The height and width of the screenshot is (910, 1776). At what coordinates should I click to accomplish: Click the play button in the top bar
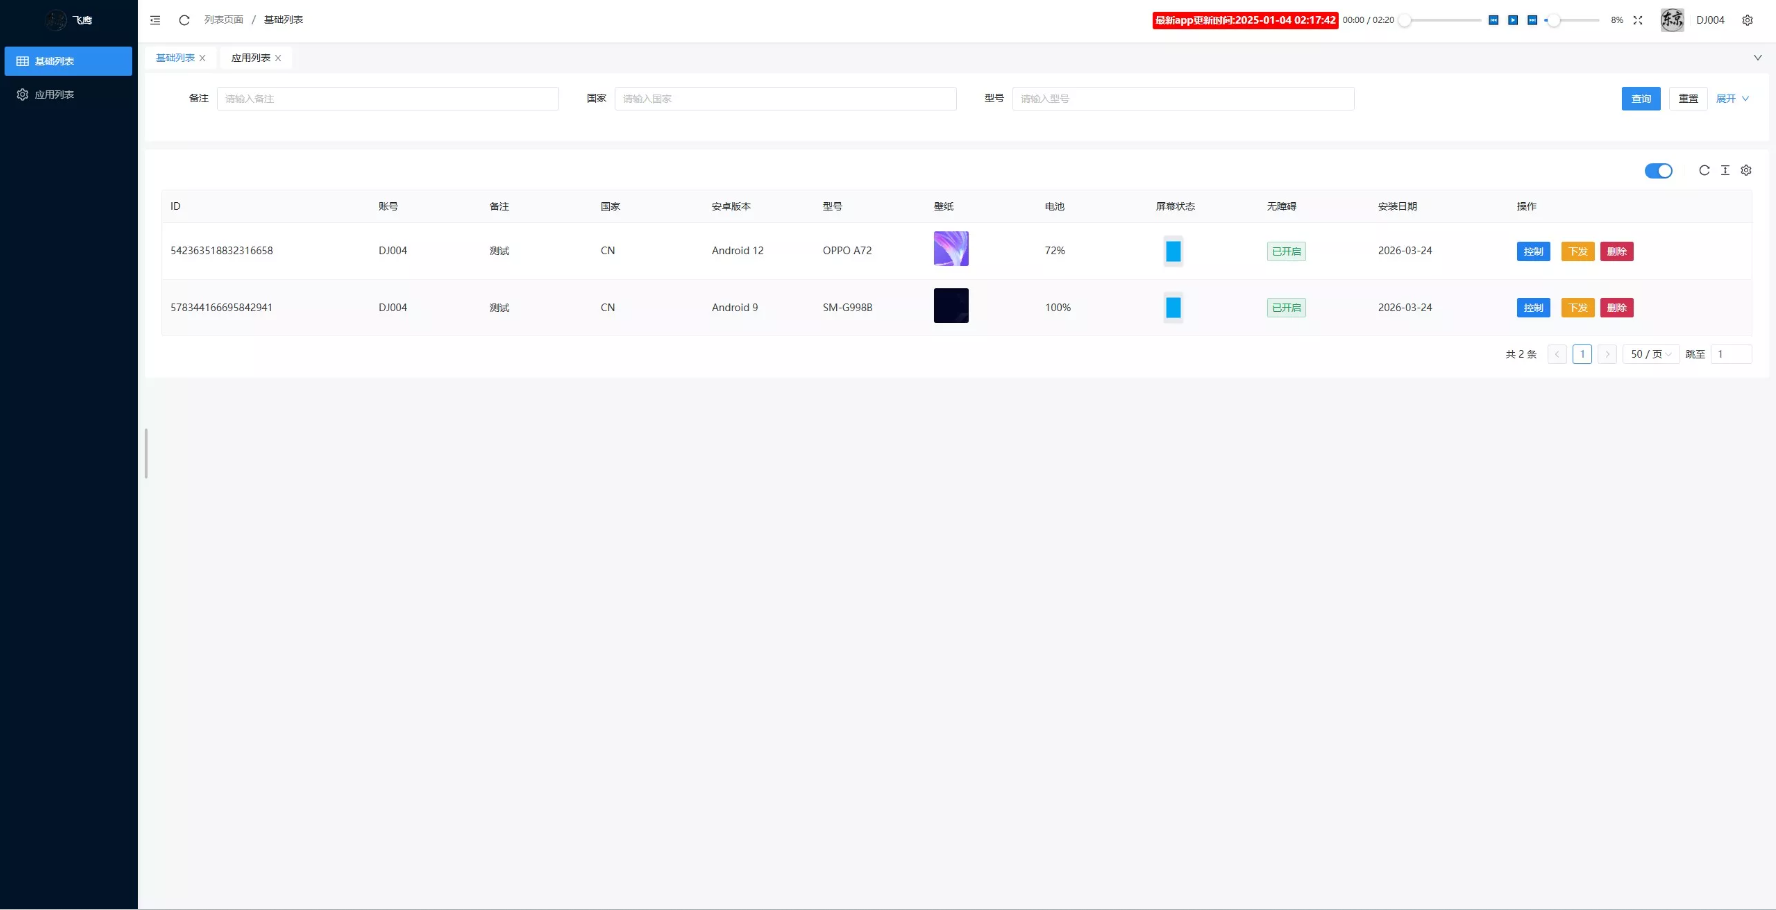1513,20
